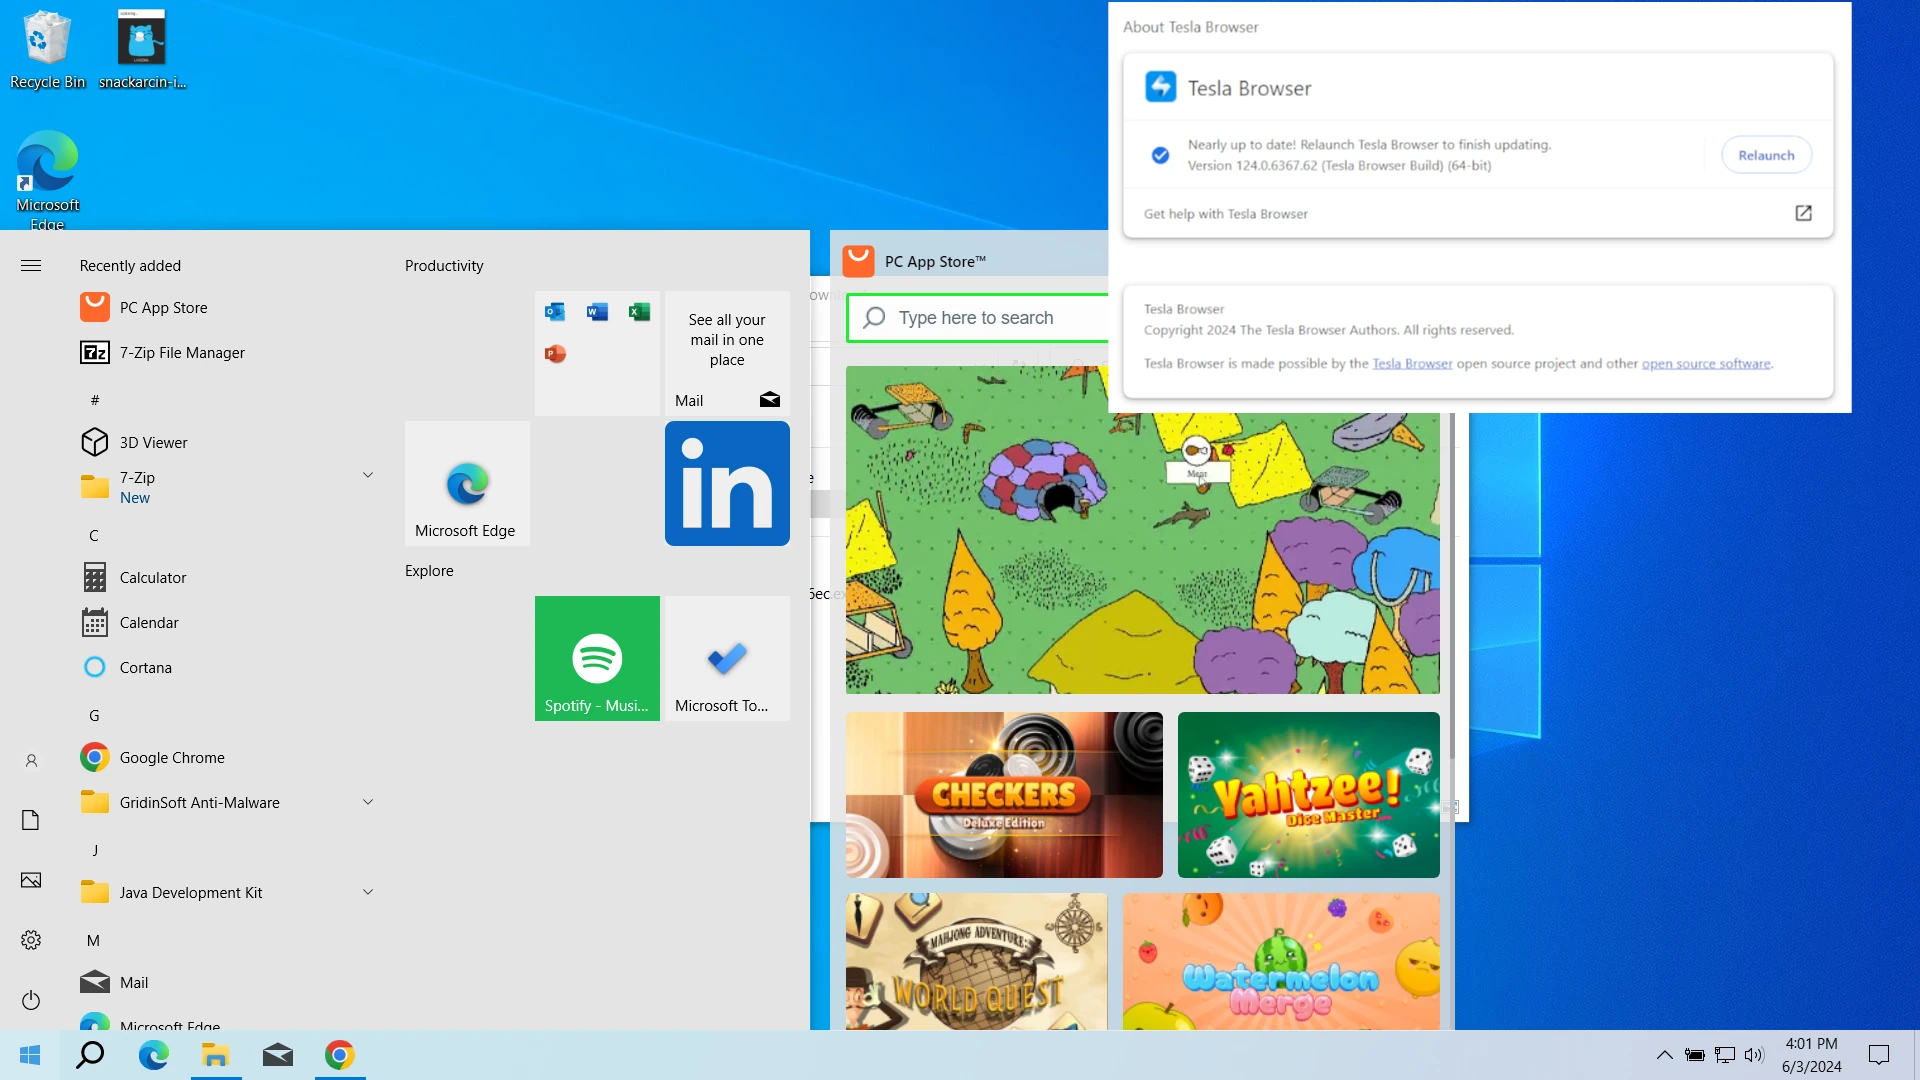The width and height of the screenshot is (1920, 1080).
Task: Type in Start Menu search field
Action: tap(90, 1055)
